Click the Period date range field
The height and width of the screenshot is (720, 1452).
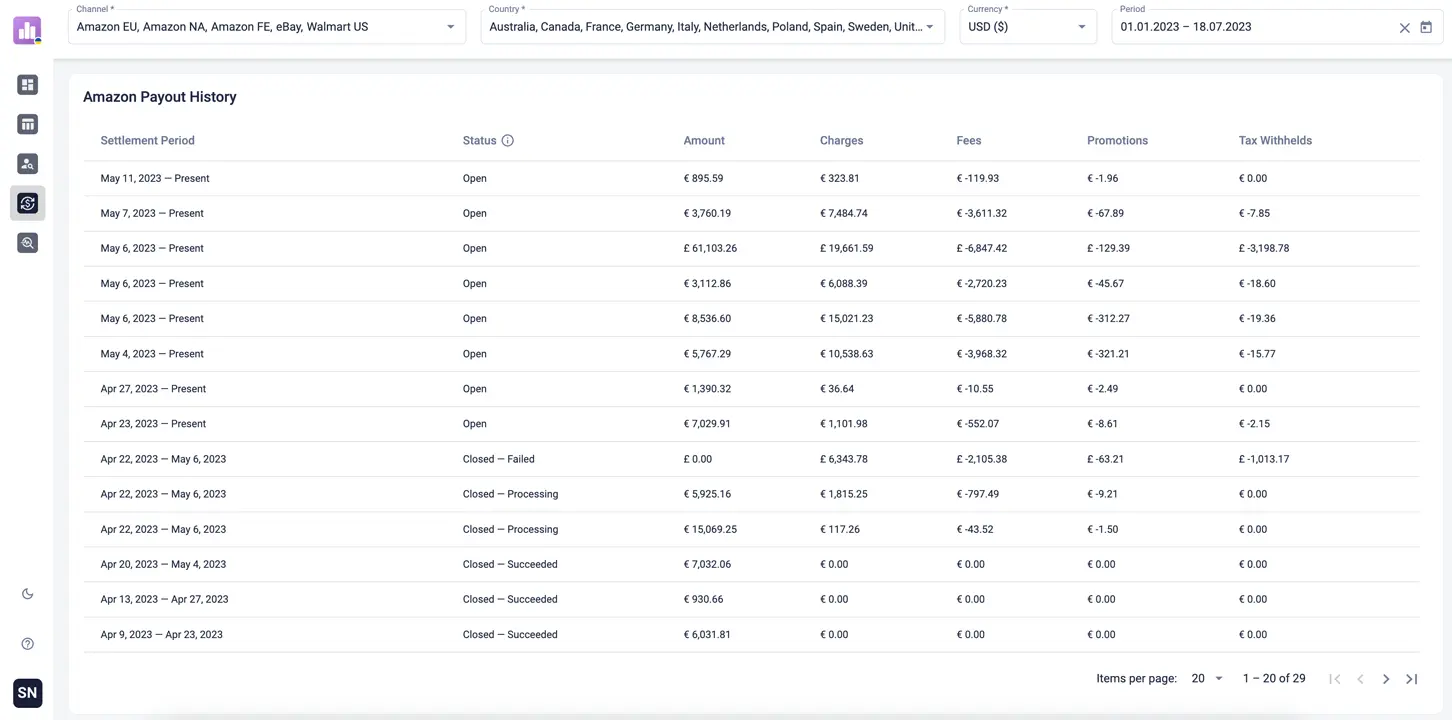click(x=1250, y=27)
